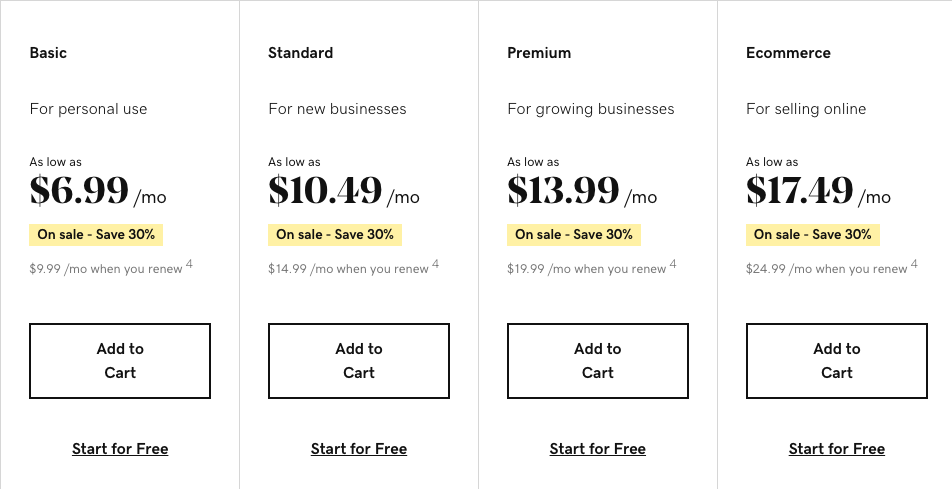Start for Free under Basic plan
Screen dimensions: 952x489
pyautogui.click(x=120, y=449)
